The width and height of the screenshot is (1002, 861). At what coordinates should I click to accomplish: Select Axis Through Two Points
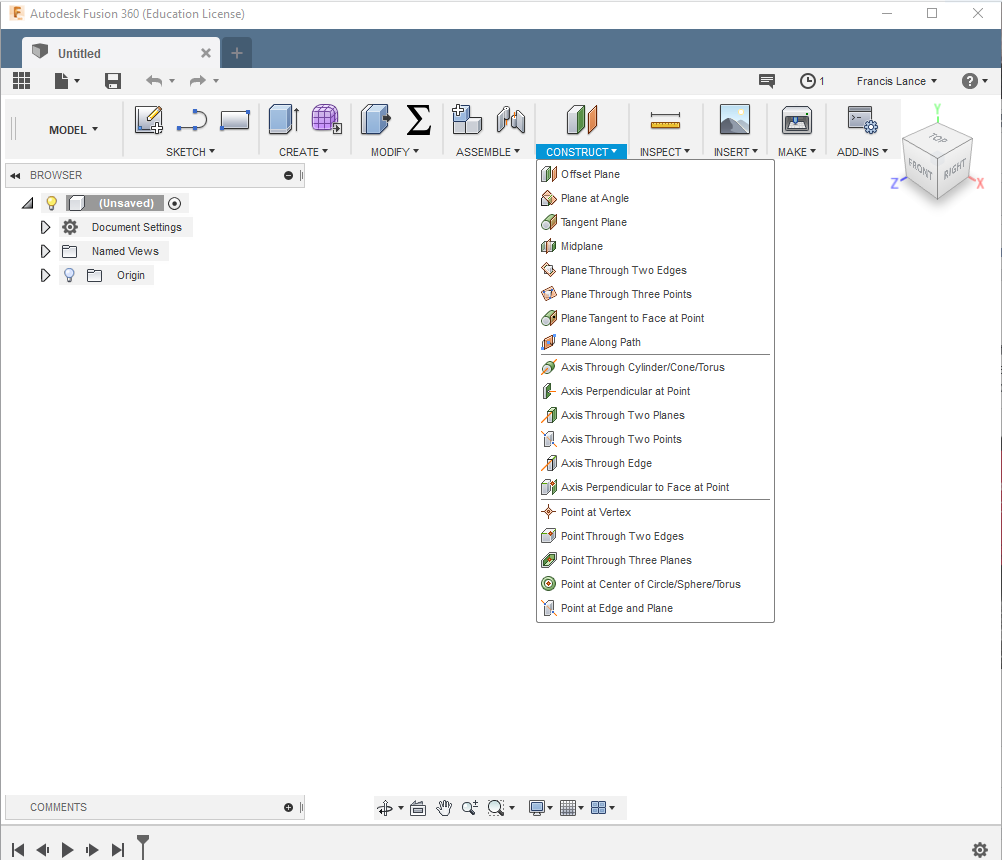pos(655,439)
